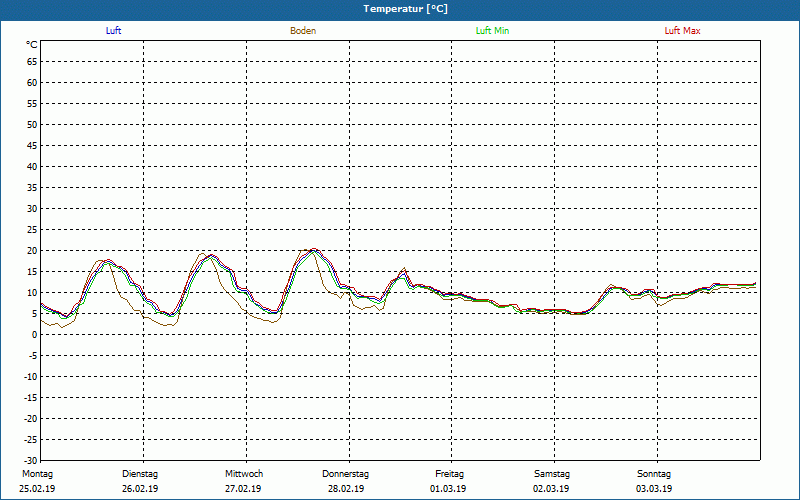Click the y-axis value '0'
Image resolution: width=800 pixels, height=500 pixels.
(35, 335)
